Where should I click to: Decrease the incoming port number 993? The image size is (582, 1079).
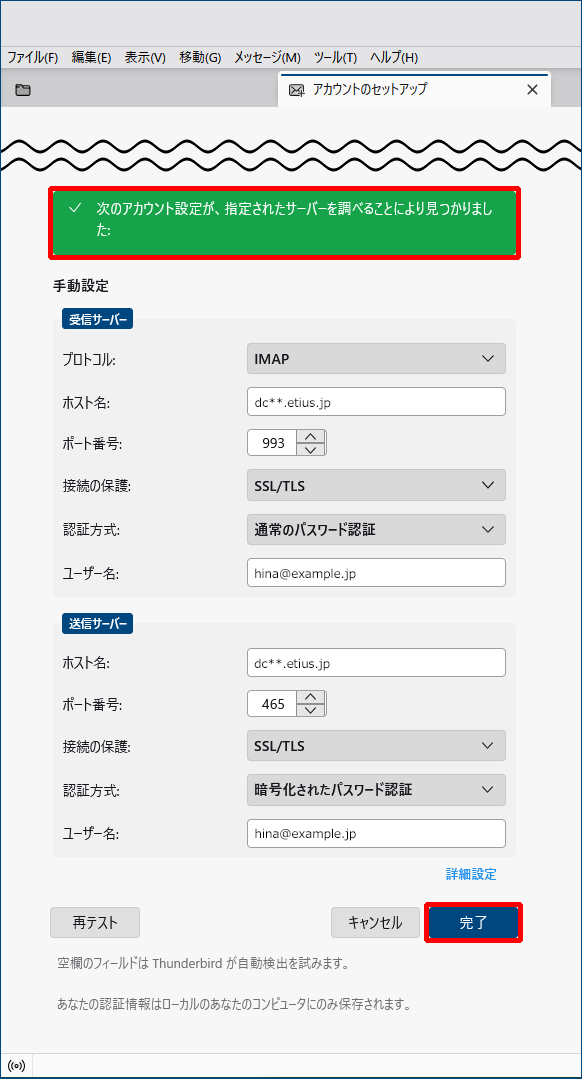pos(312,449)
